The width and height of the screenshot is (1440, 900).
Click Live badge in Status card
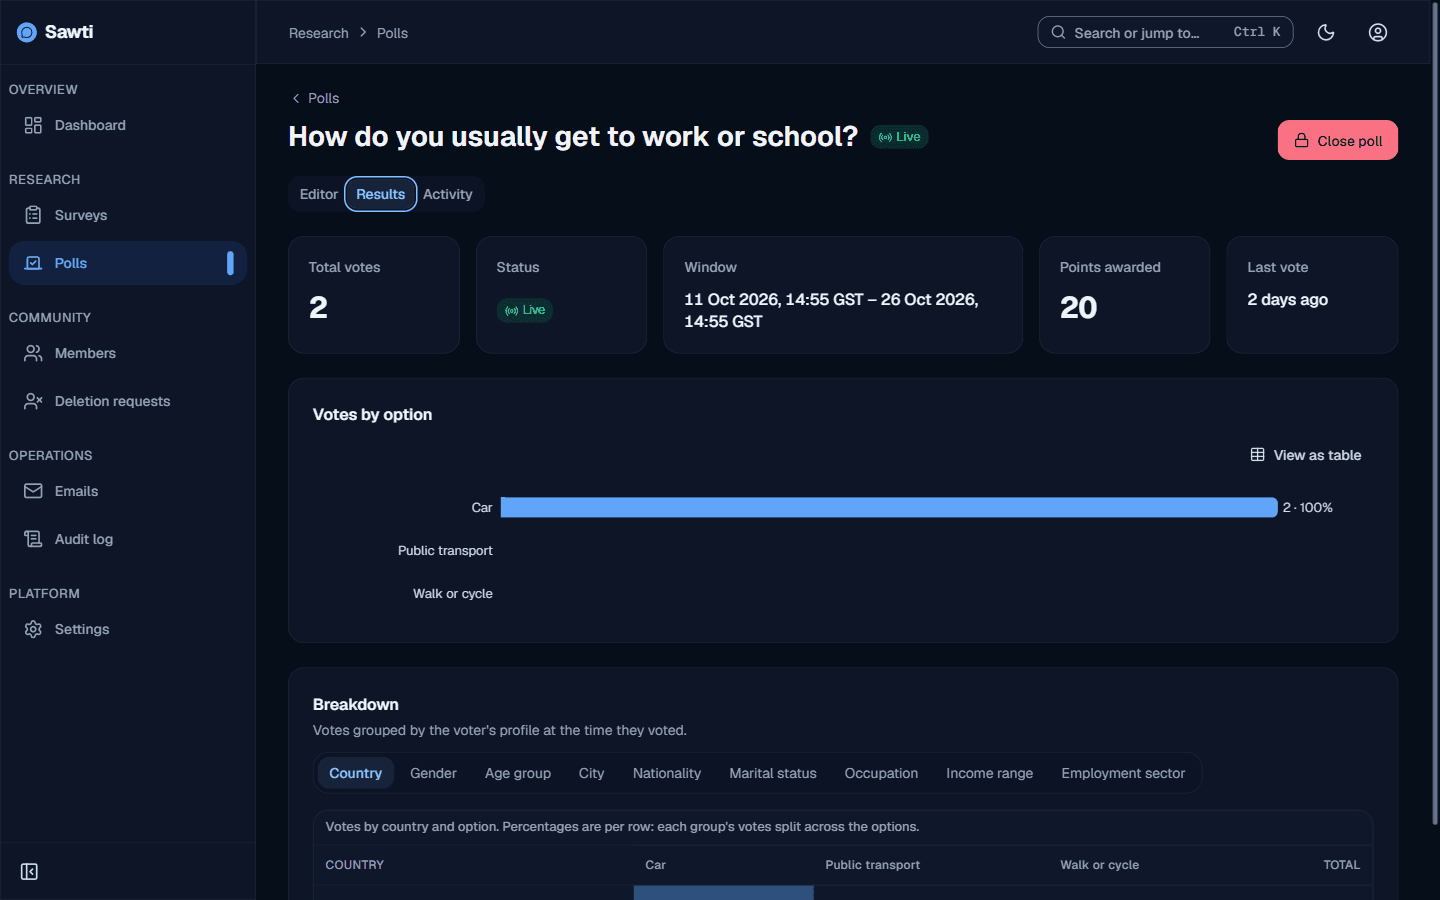click(525, 310)
